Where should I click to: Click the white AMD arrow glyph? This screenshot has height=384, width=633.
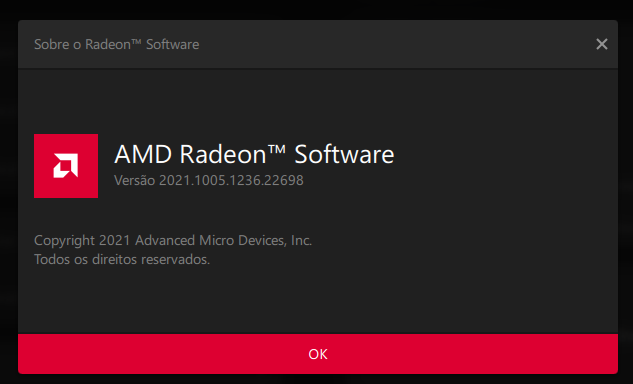click(66, 166)
